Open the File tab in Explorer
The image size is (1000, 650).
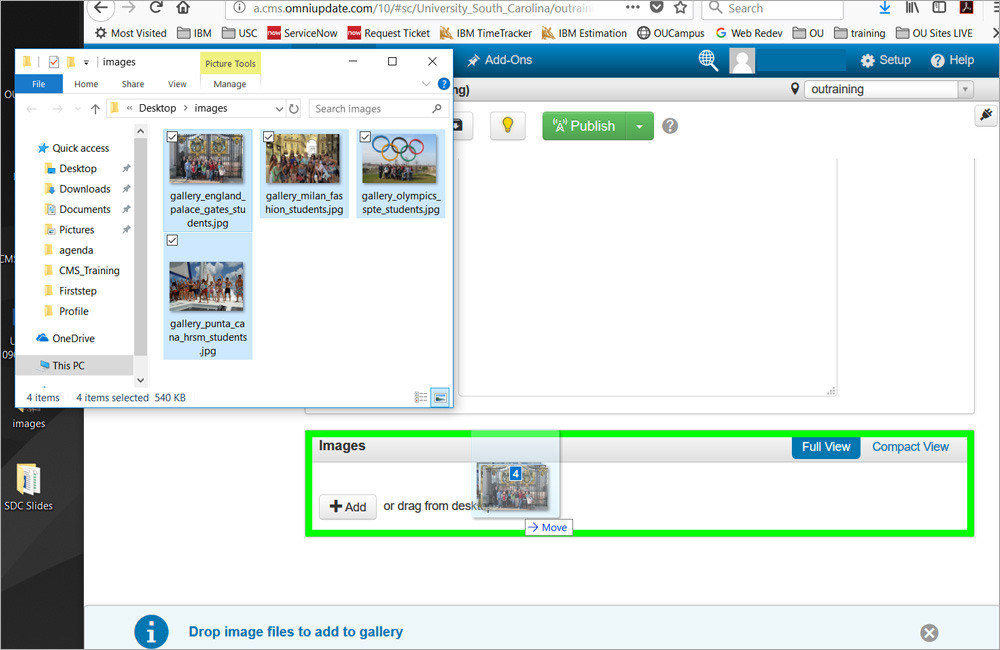coord(39,84)
